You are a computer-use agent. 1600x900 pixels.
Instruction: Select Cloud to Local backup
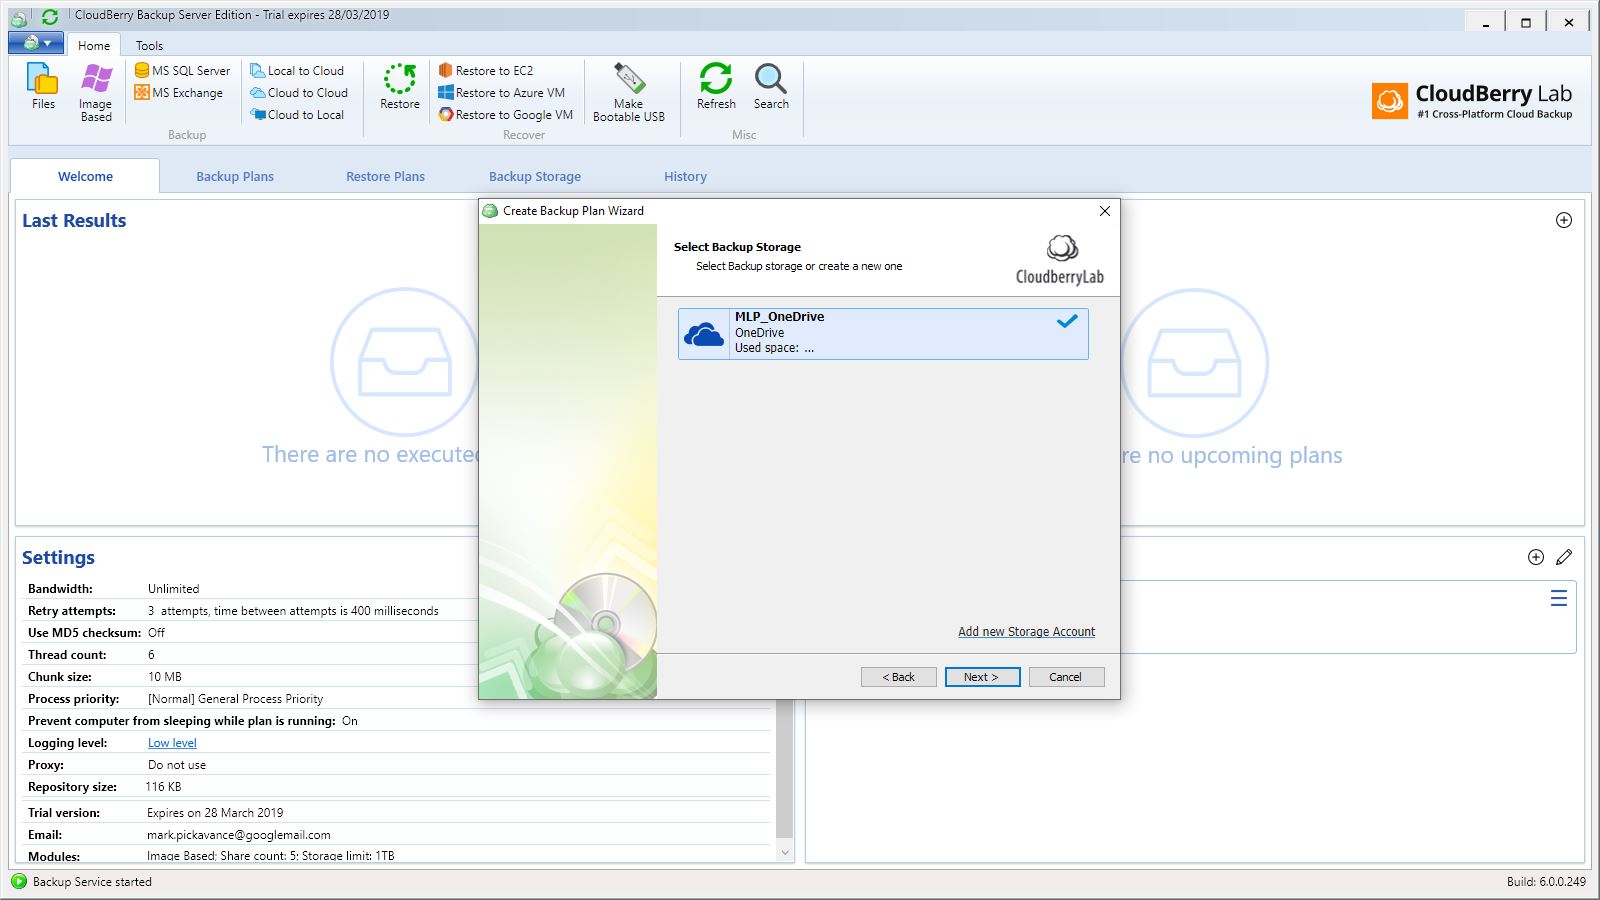297,115
